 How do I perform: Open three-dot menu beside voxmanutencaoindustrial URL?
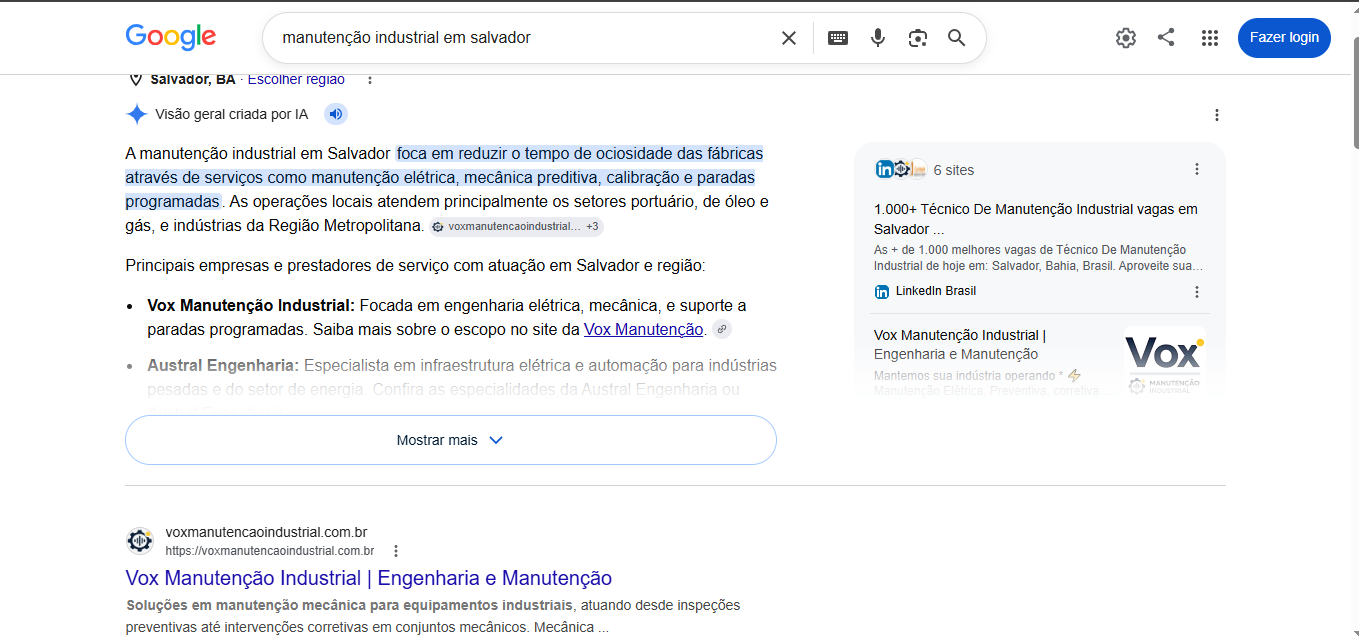coord(396,551)
